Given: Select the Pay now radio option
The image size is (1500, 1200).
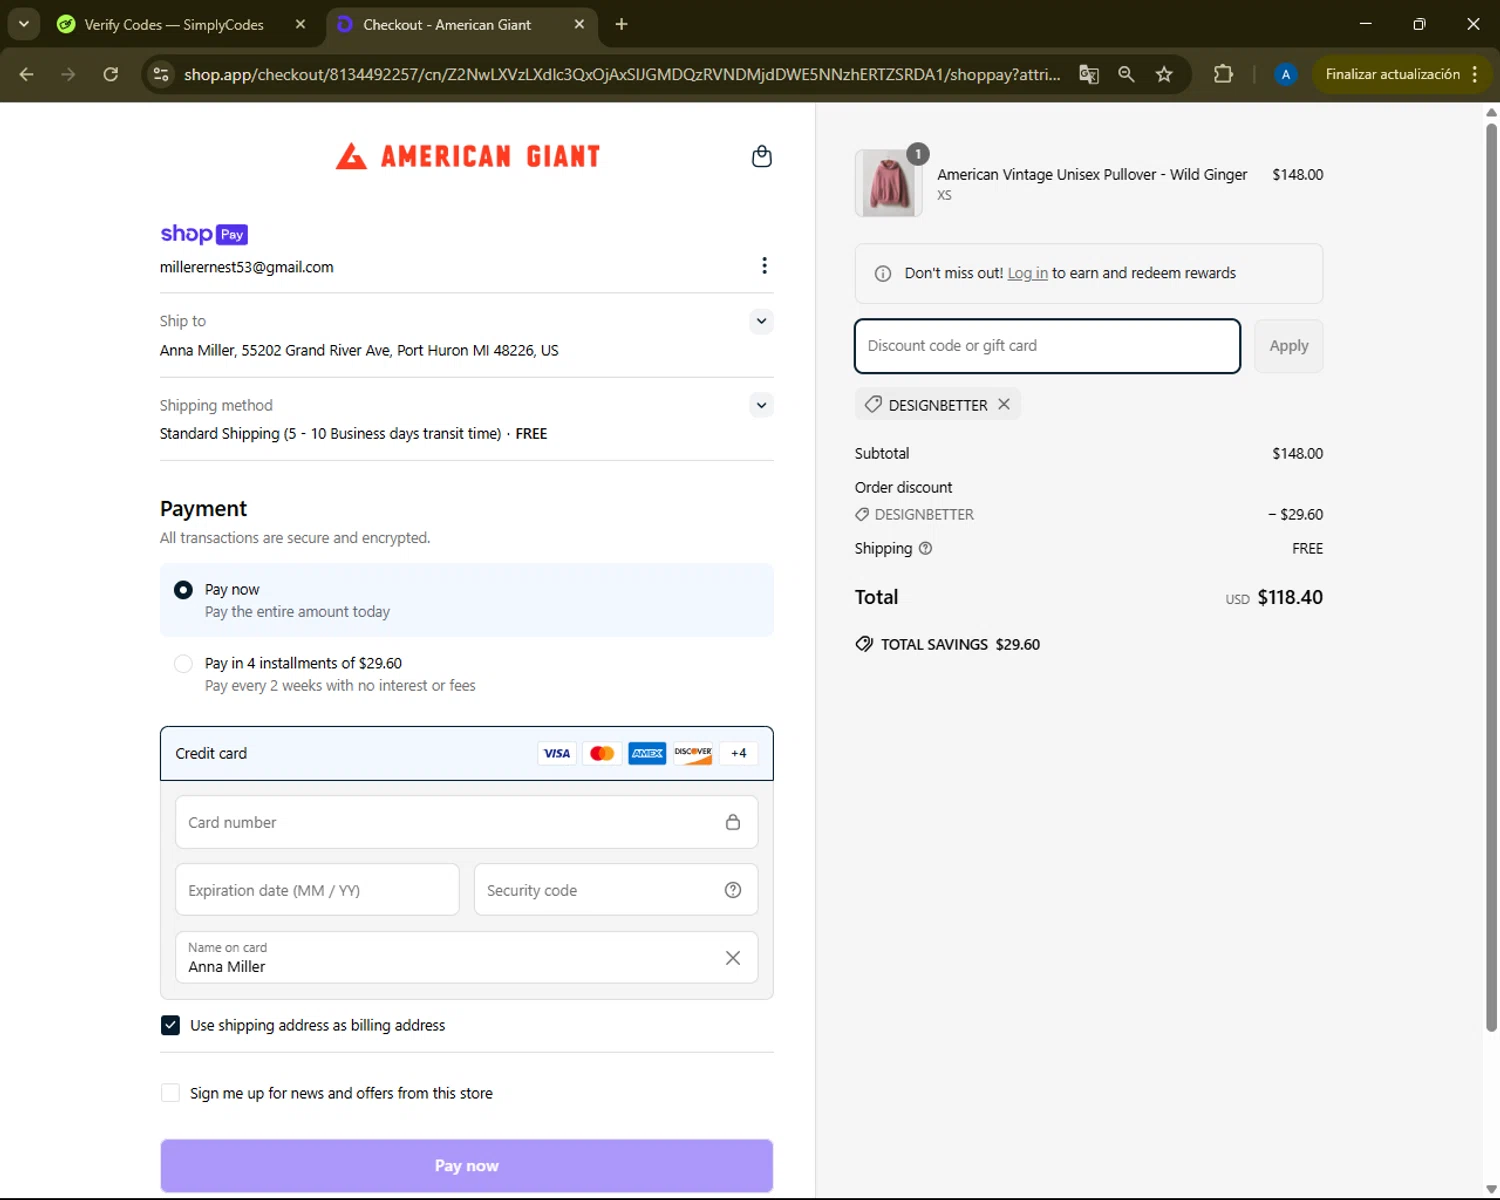Looking at the screenshot, I should (x=183, y=590).
